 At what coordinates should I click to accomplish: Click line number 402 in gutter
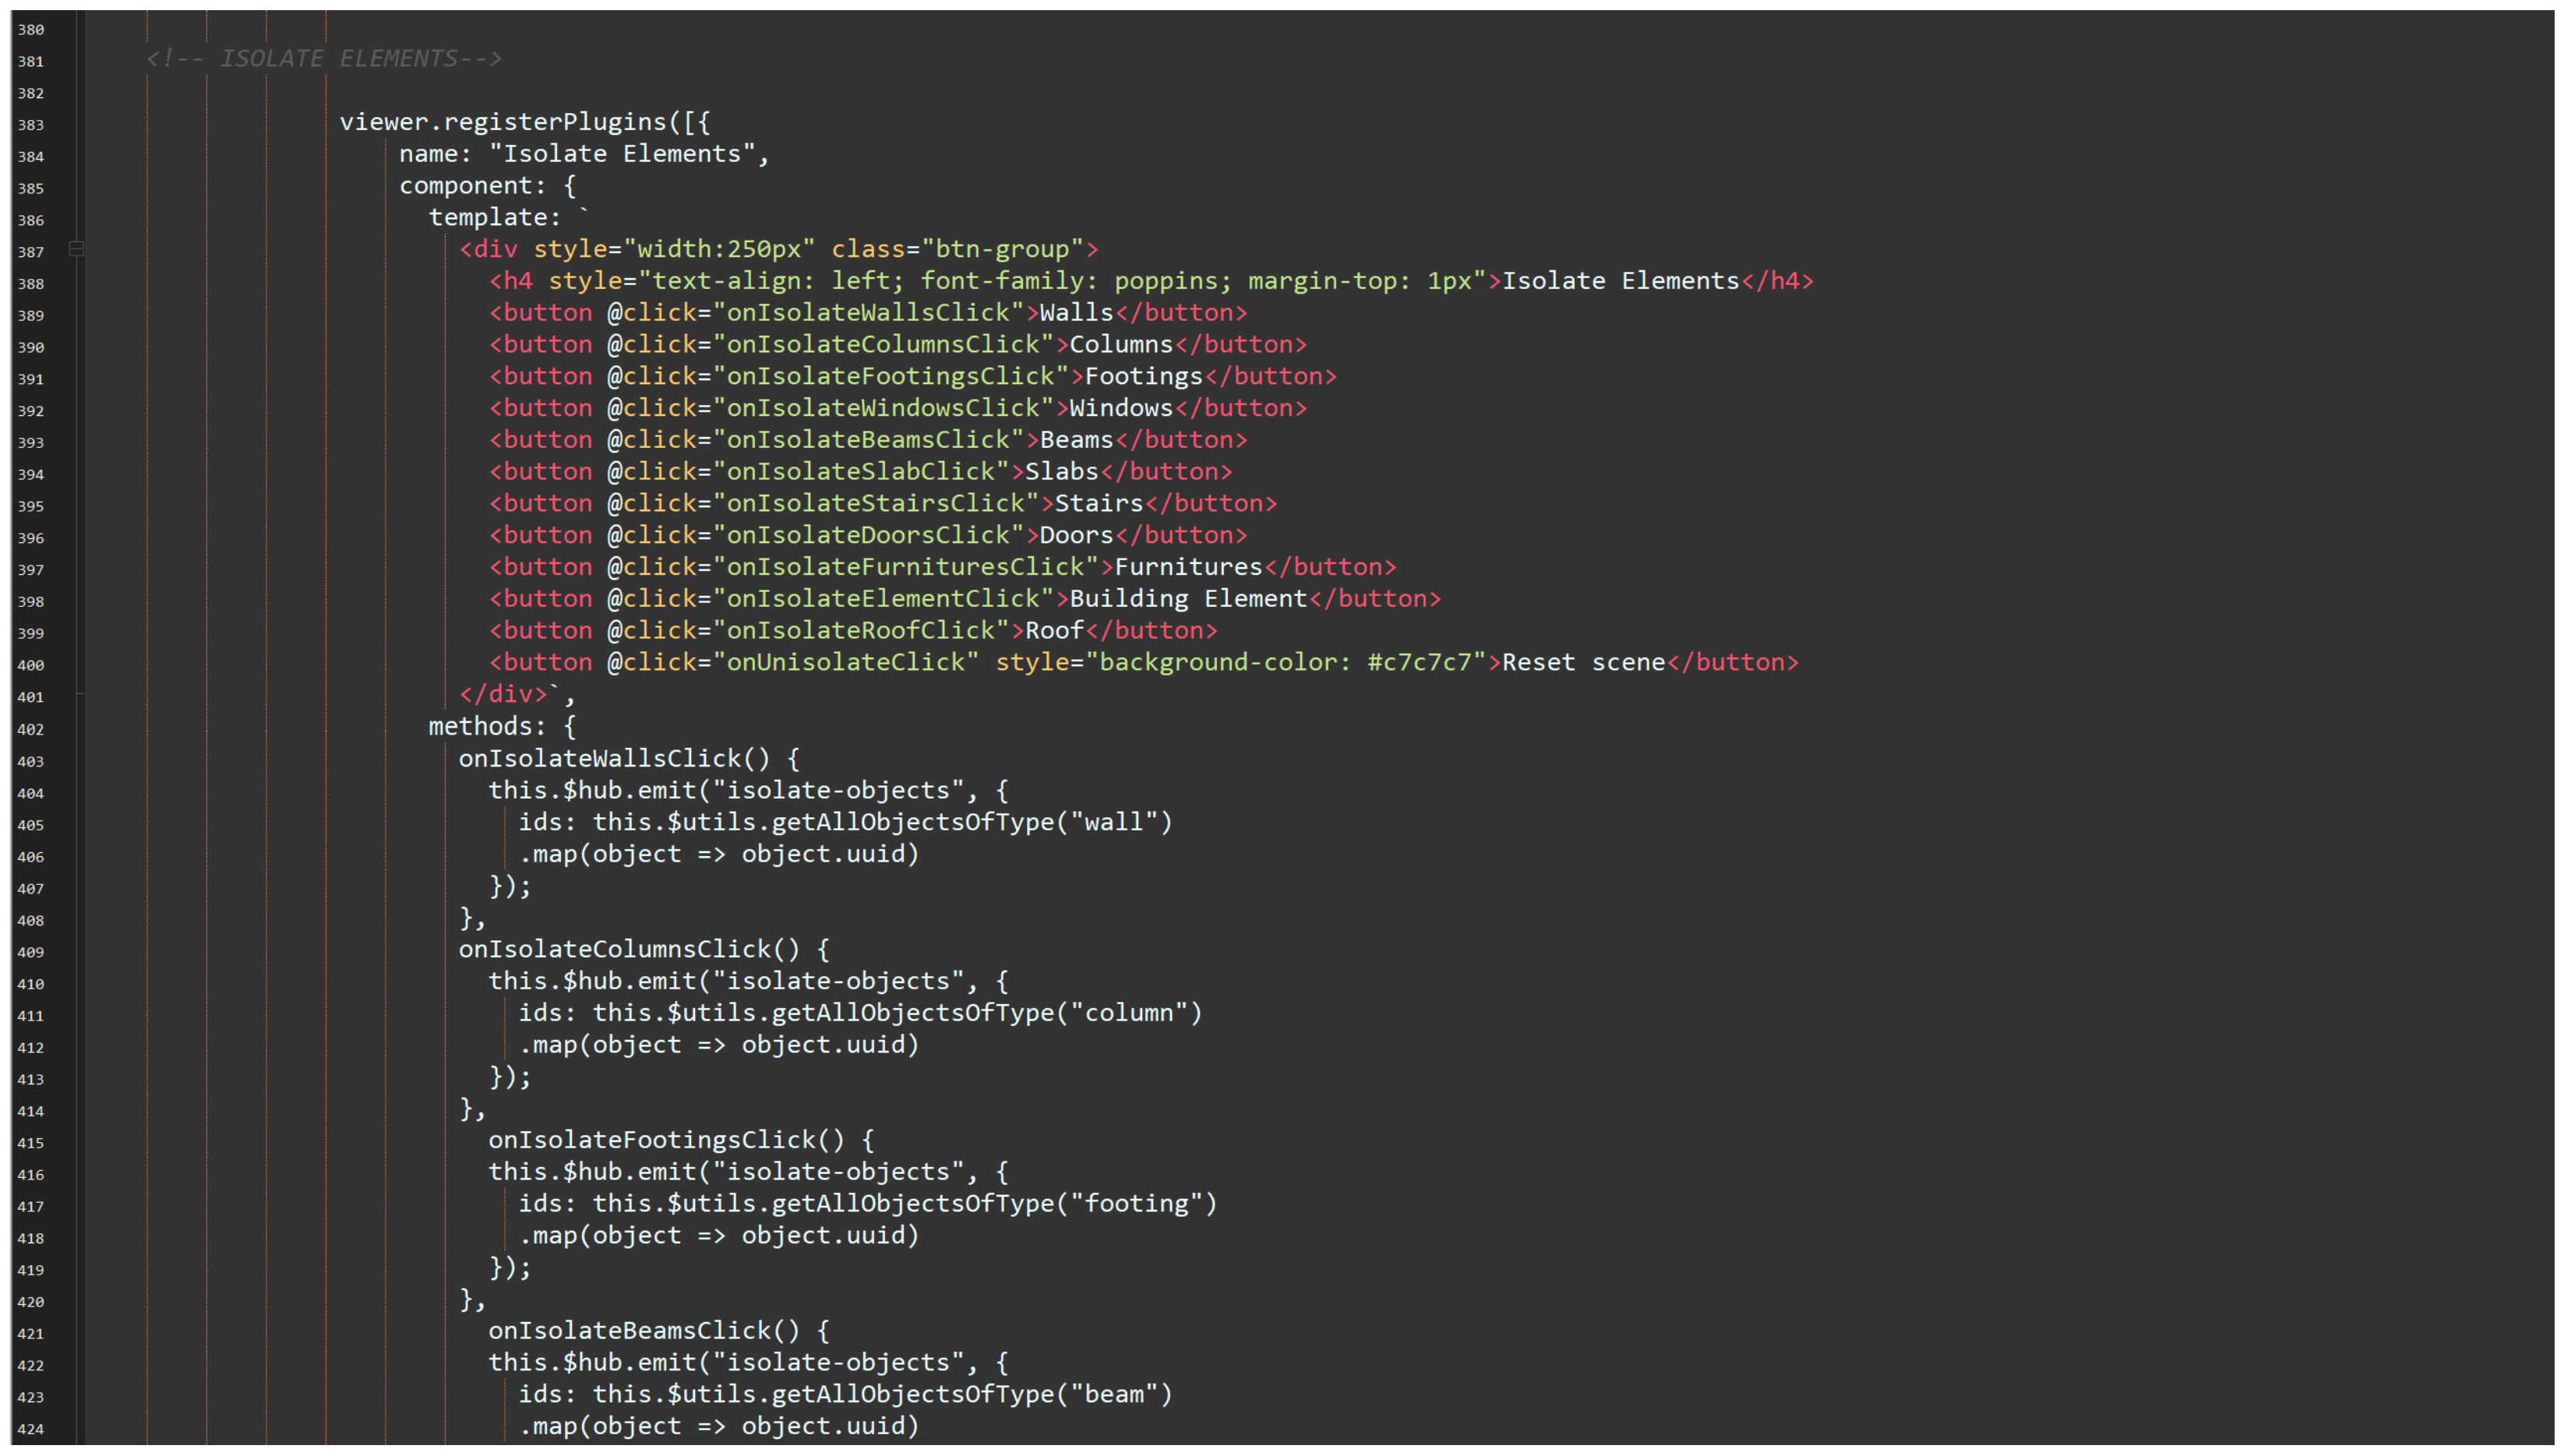point(31,729)
